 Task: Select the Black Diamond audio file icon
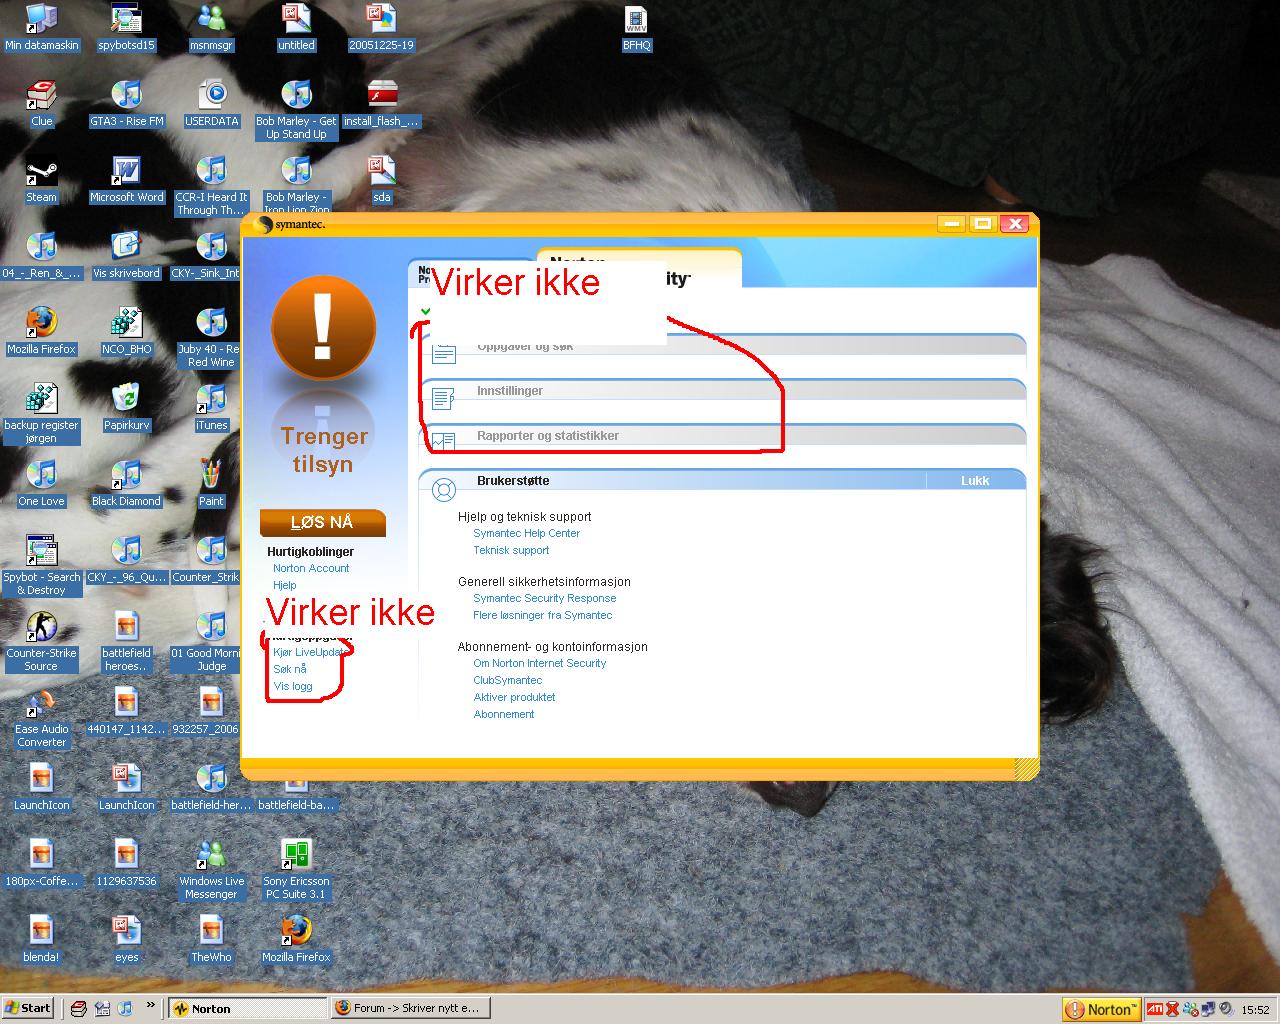(x=126, y=485)
